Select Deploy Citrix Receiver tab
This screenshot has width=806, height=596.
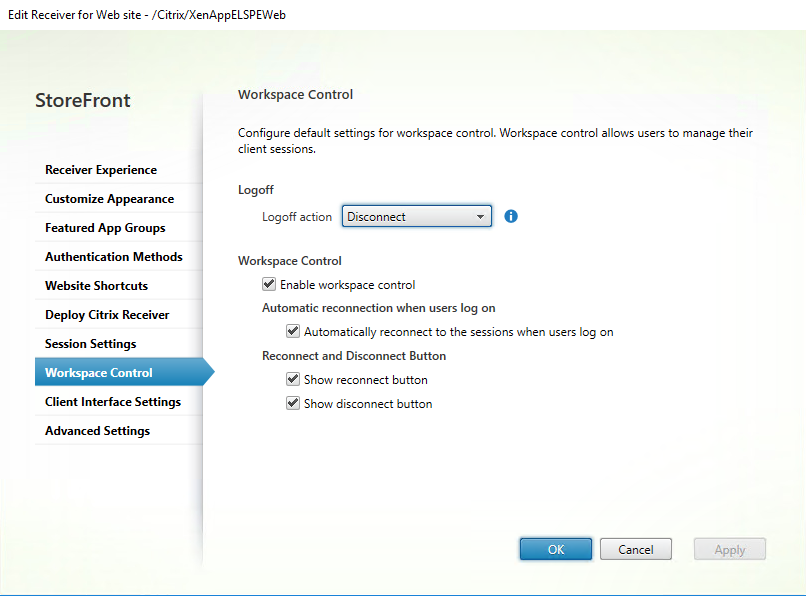(x=107, y=315)
